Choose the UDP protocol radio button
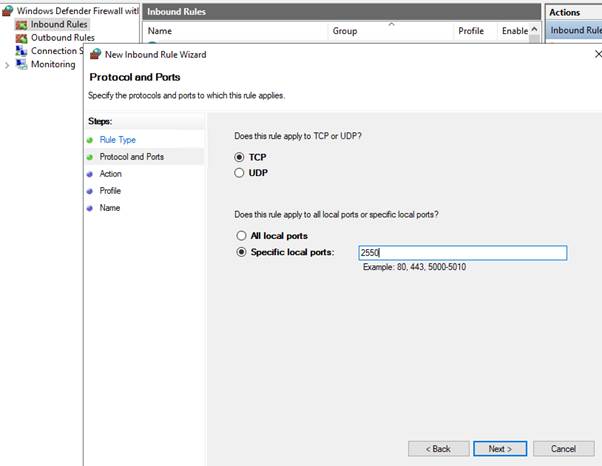The height and width of the screenshot is (466, 602). click(x=239, y=173)
